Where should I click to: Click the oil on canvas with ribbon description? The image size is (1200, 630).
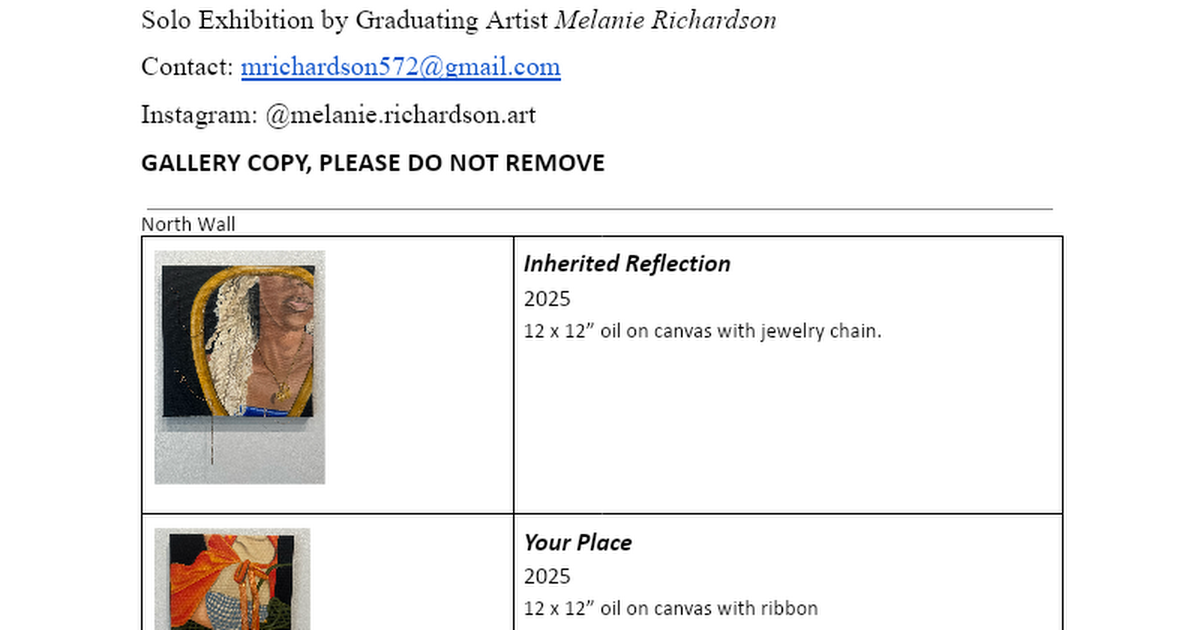[x=670, y=608]
